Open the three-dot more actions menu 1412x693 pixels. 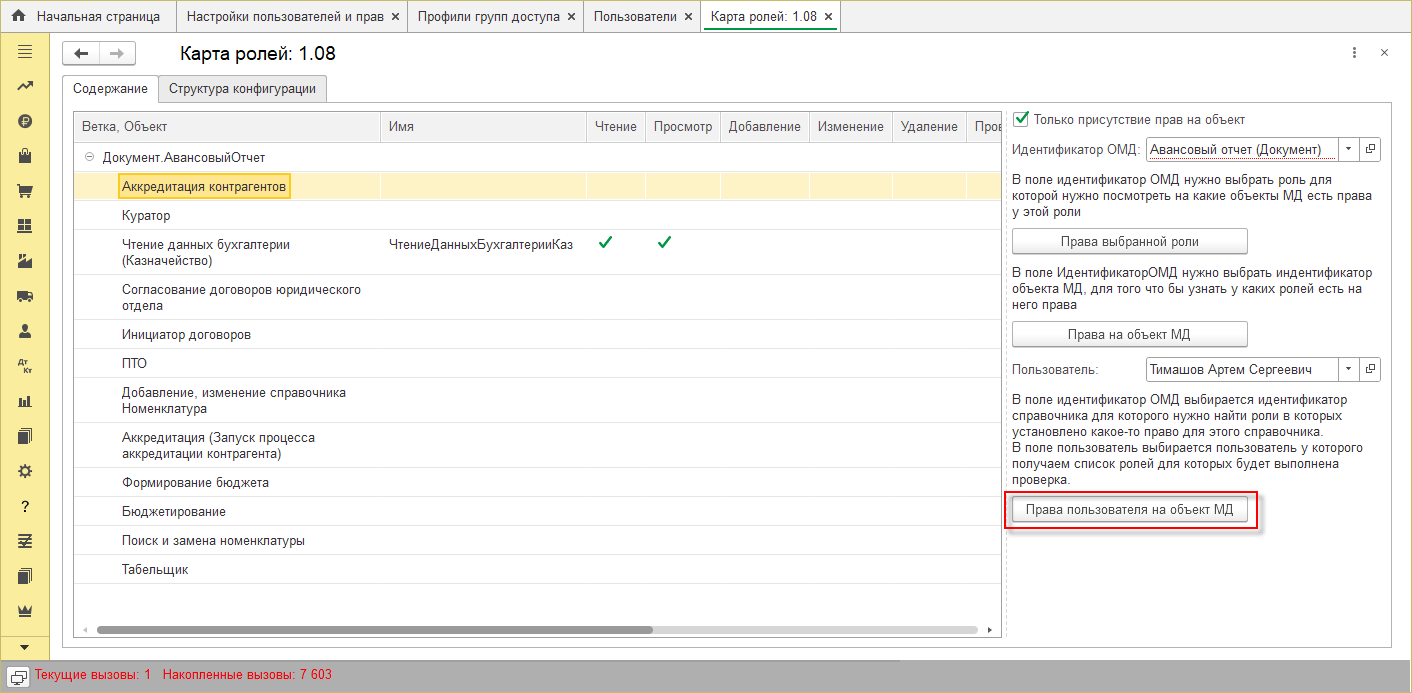click(x=1354, y=53)
